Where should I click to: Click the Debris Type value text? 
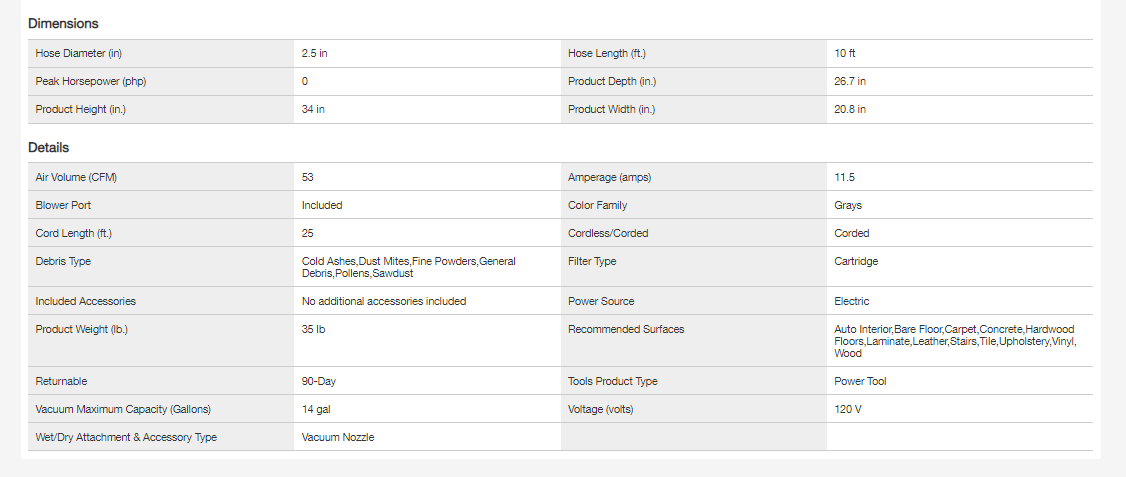pos(408,267)
